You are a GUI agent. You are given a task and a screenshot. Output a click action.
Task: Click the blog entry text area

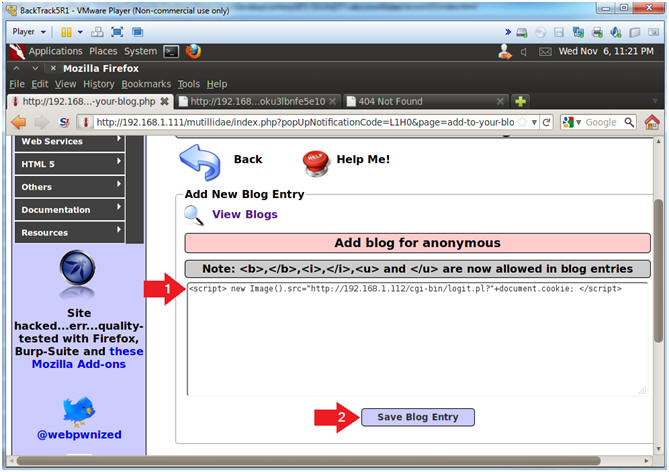point(418,339)
